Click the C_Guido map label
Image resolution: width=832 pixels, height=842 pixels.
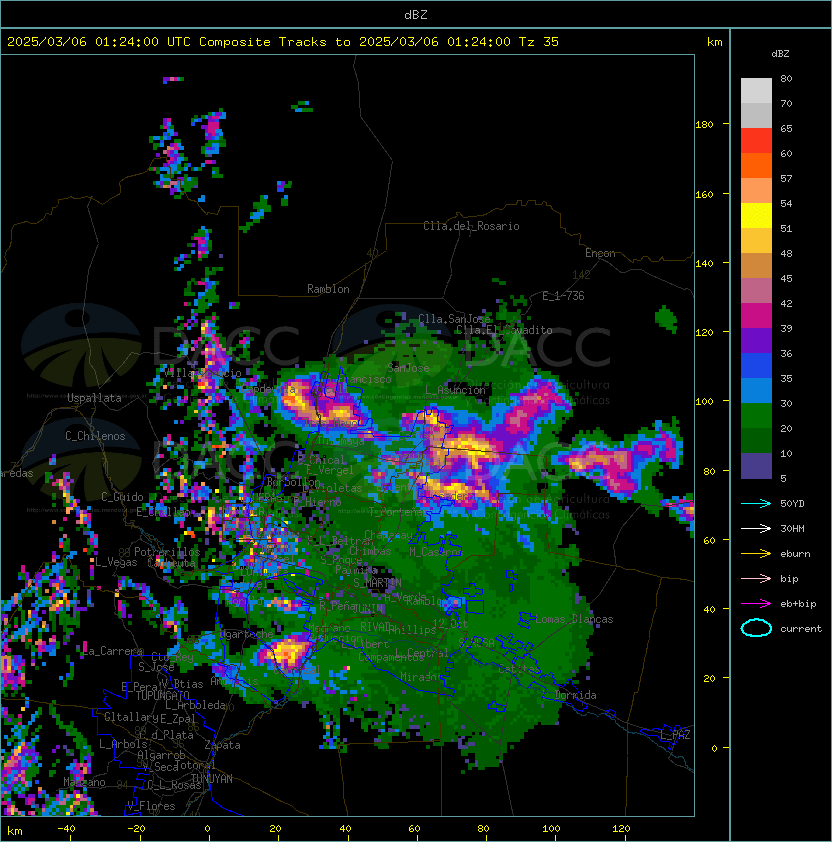coord(122,497)
